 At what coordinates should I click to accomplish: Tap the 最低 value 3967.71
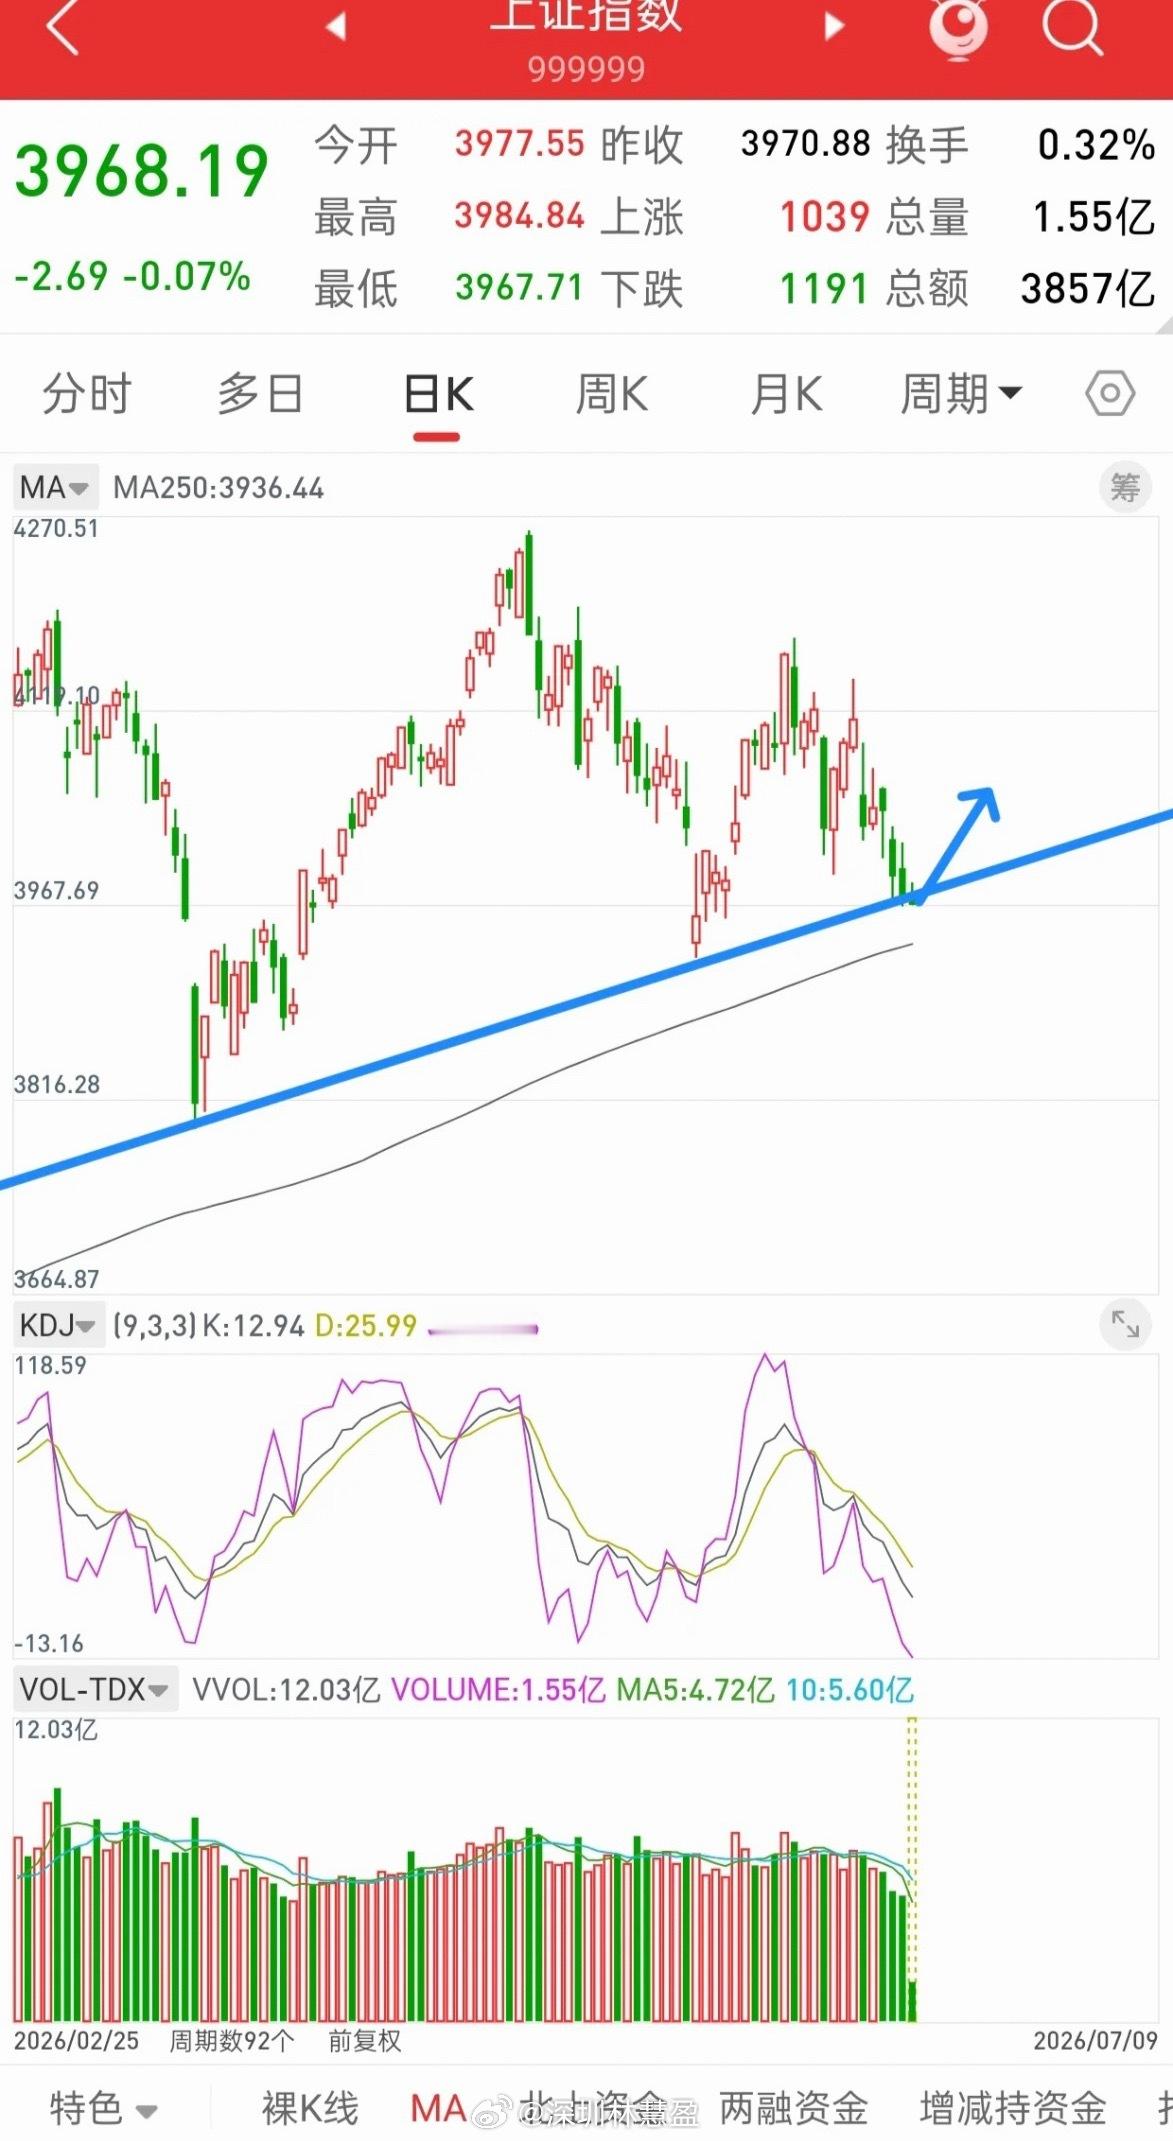[x=519, y=287]
